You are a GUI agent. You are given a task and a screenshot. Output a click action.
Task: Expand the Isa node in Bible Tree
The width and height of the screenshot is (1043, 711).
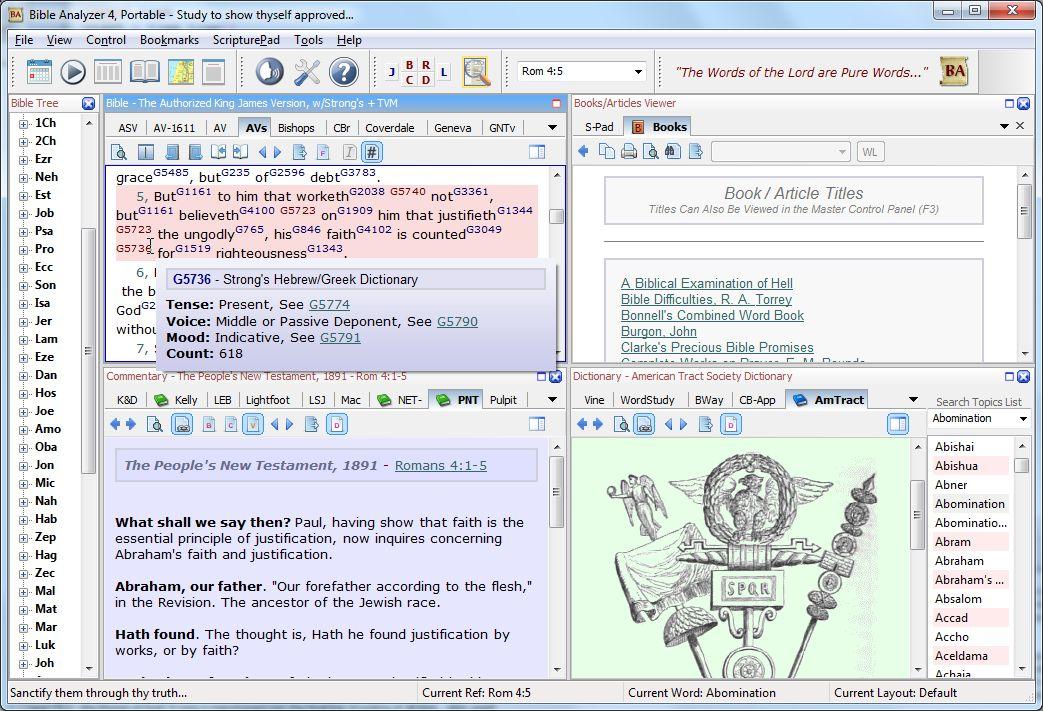click(23, 304)
